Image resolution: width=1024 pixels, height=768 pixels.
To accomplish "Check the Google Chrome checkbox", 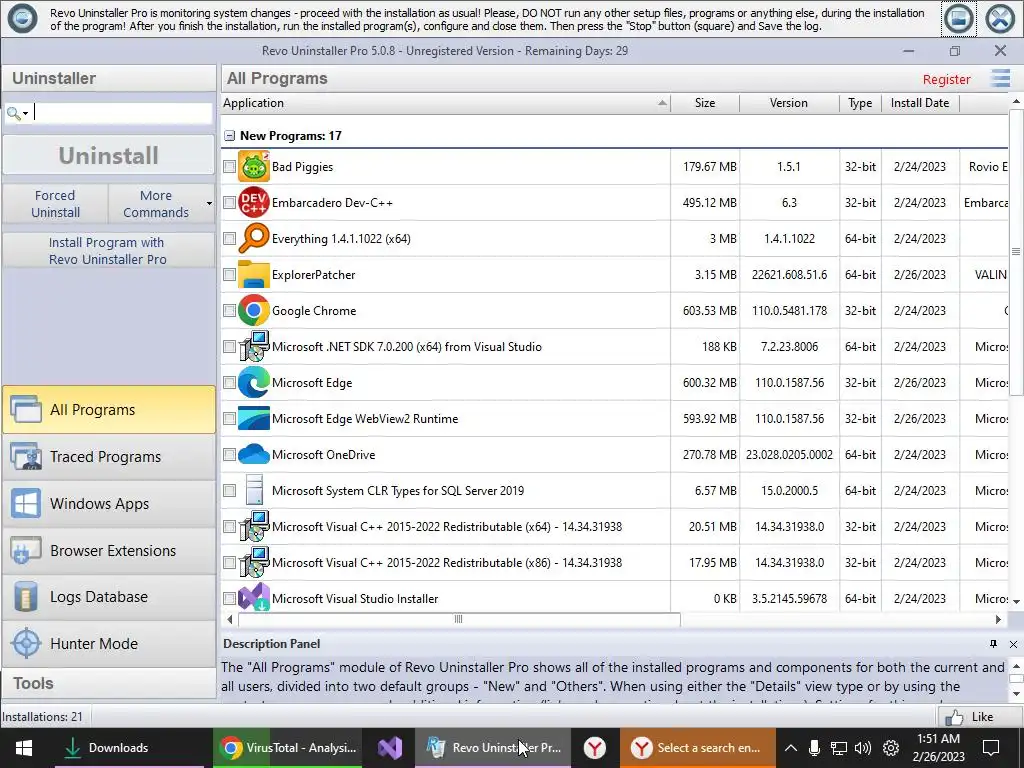I will coord(229,310).
